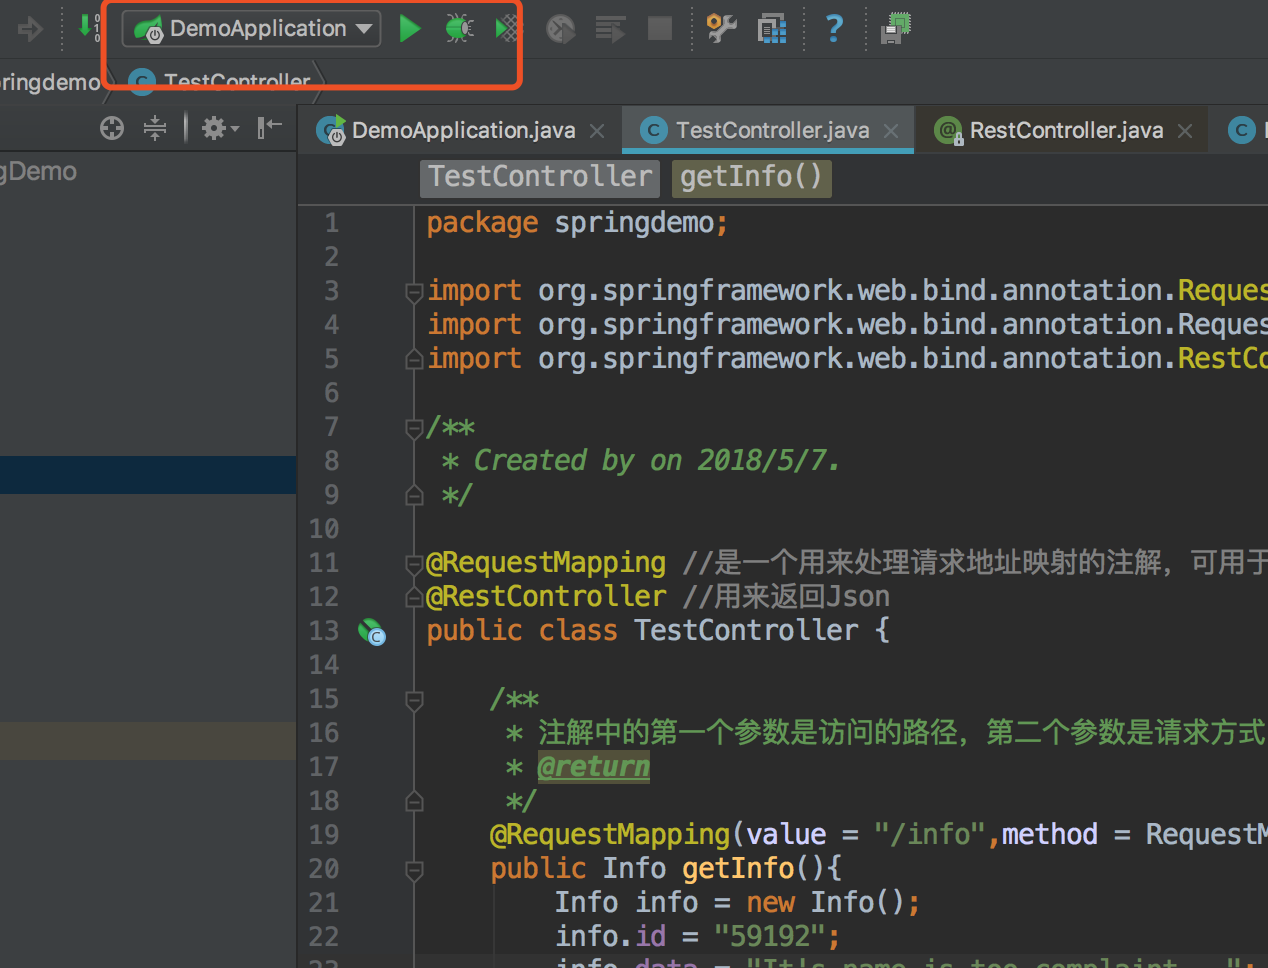
Task: Switch to the DemoApplication.java tab
Action: [462, 131]
